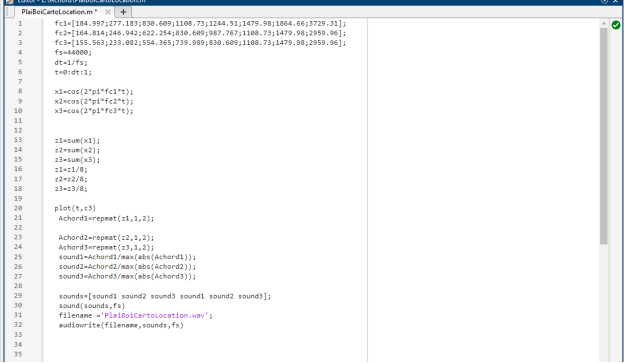Place cursor on the x2=cos(2*pi*fc2*t) line
This screenshot has height=363, width=624.
pyautogui.click(x=94, y=101)
